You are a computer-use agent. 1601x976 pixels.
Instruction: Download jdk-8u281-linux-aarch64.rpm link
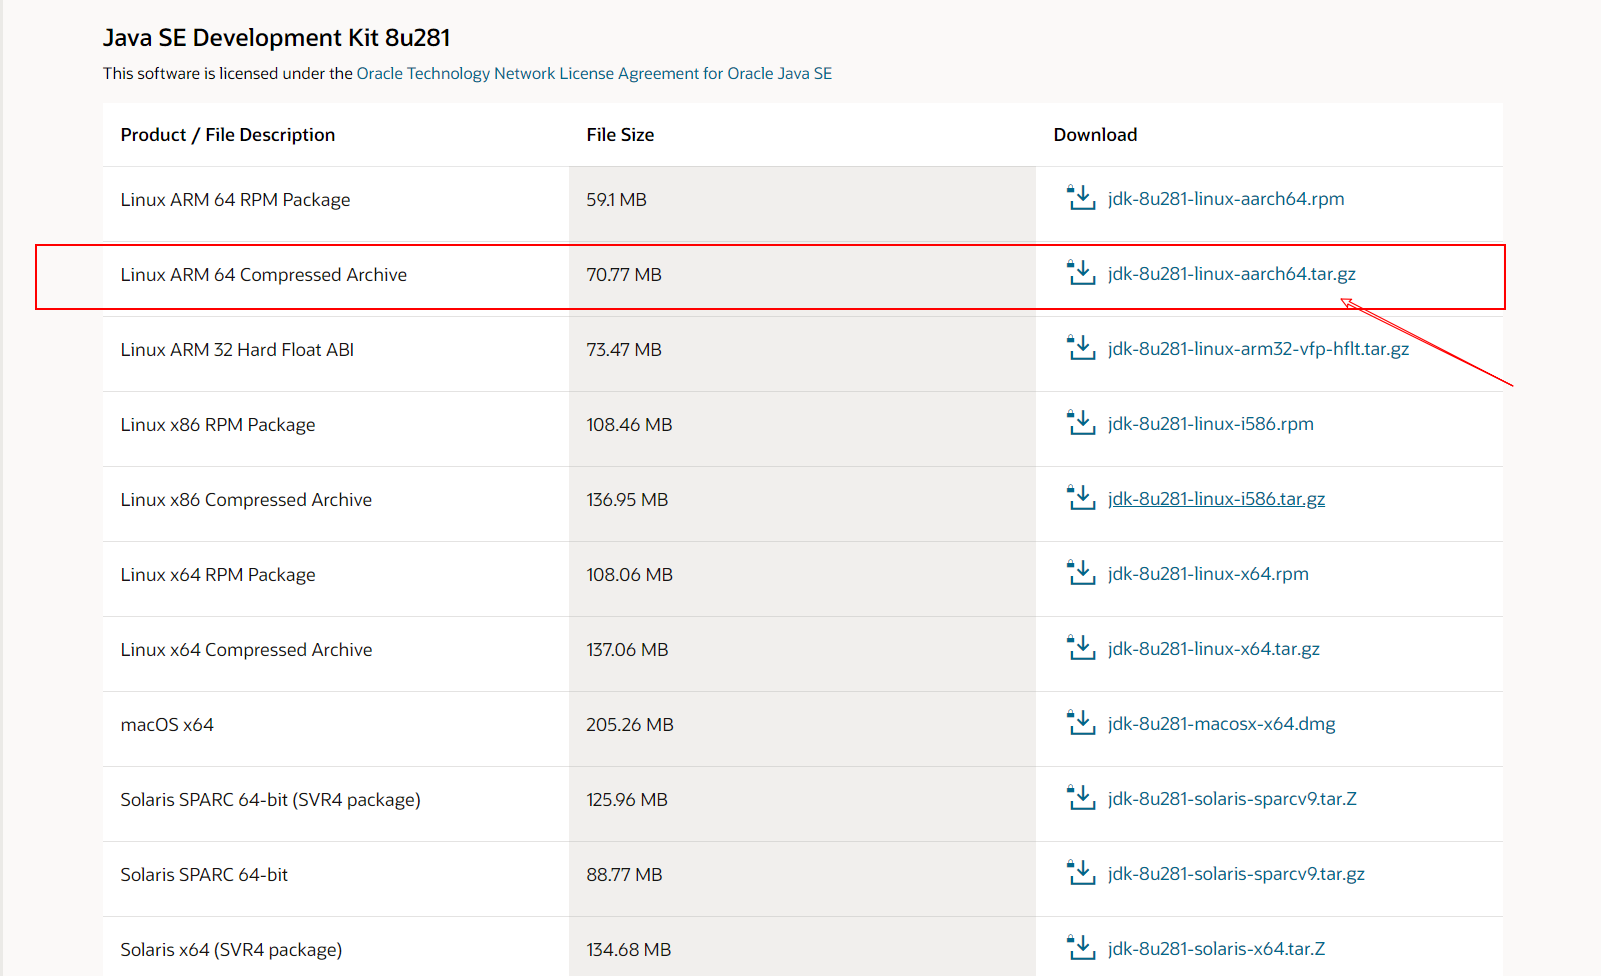click(1226, 199)
